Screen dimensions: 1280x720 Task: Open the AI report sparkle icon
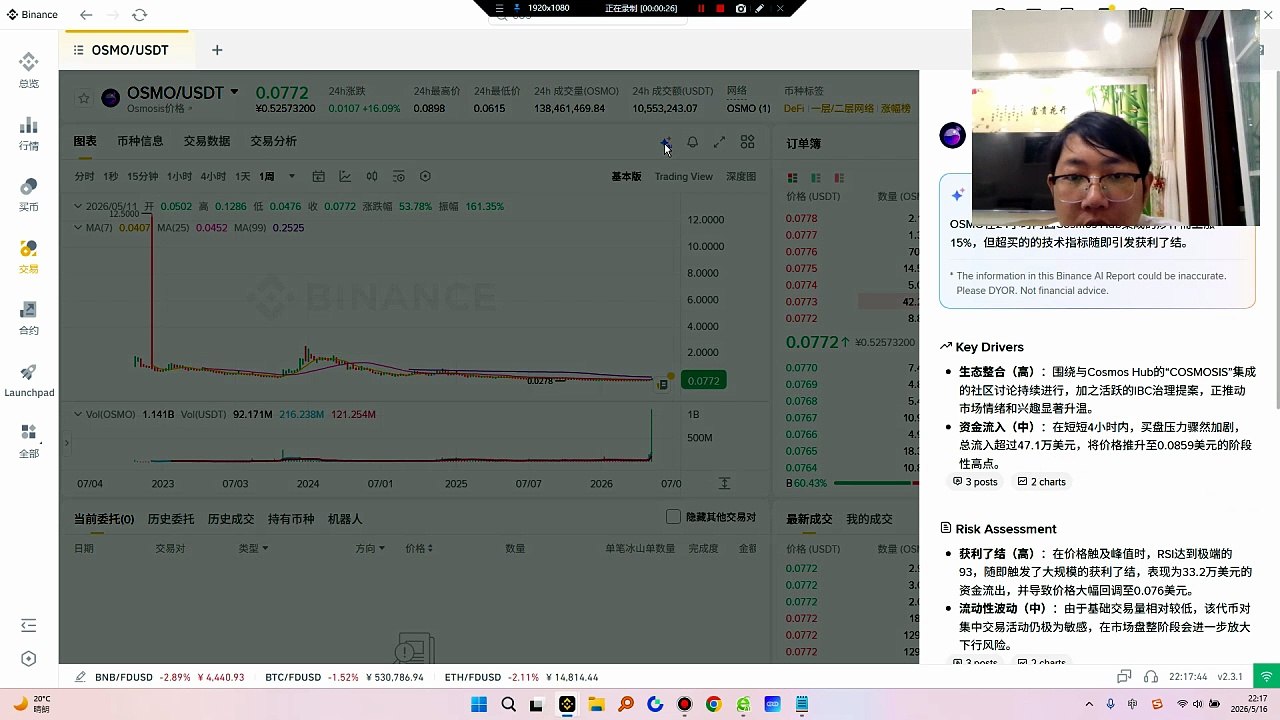[x=665, y=143]
